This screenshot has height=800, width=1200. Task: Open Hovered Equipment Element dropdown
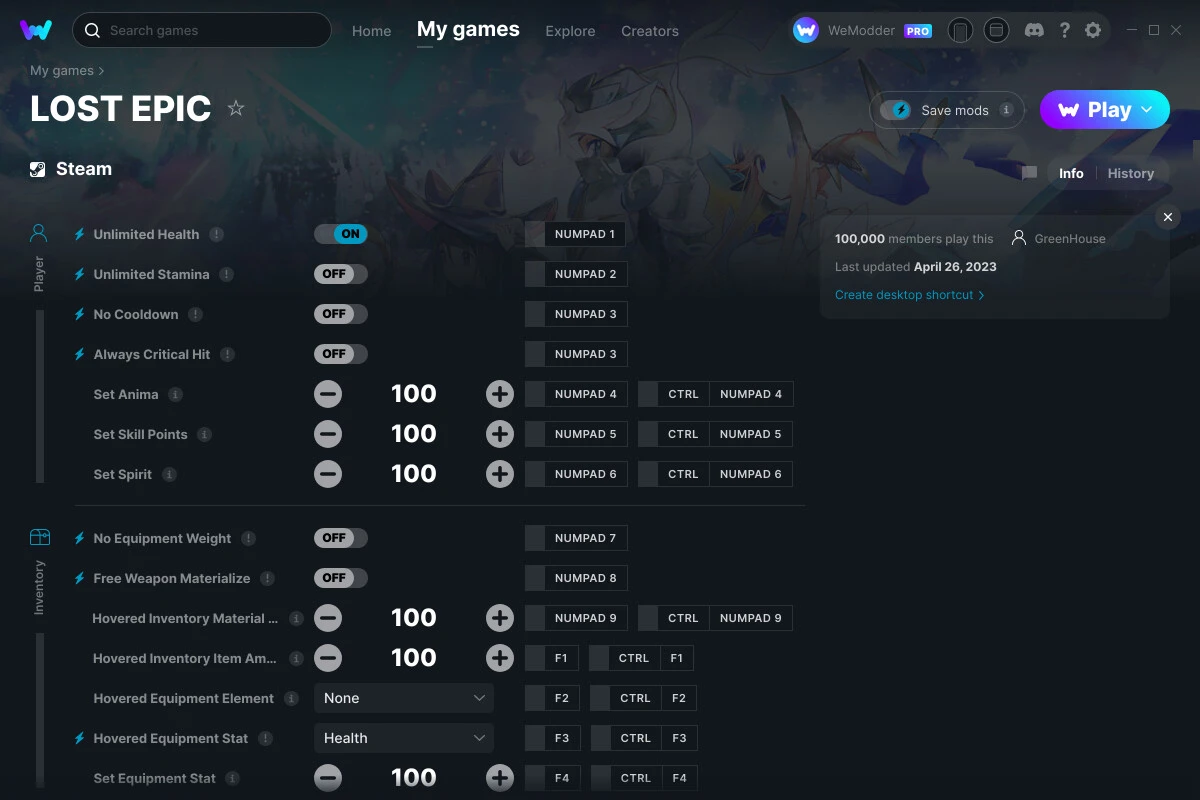[x=404, y=698]
